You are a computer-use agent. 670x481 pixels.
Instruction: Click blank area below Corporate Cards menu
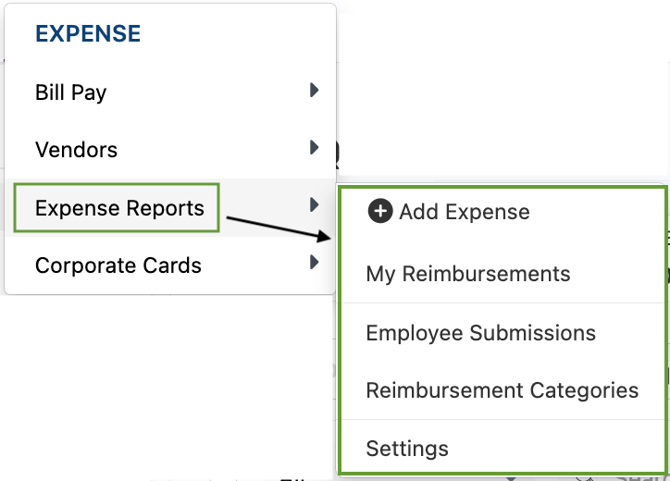click(167, 384)
